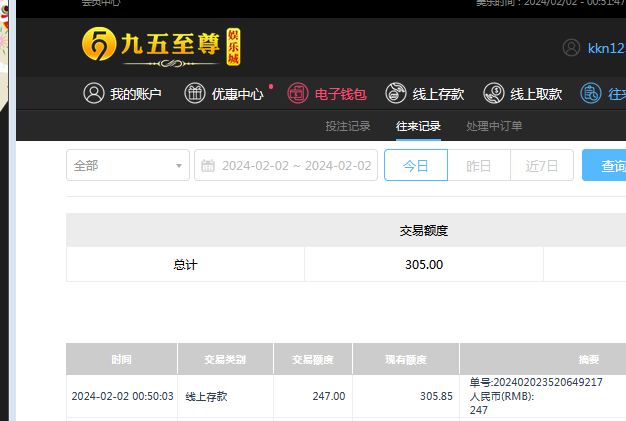
Task: Click the 电子钱包 wallet icon
Action: (298, 94)
